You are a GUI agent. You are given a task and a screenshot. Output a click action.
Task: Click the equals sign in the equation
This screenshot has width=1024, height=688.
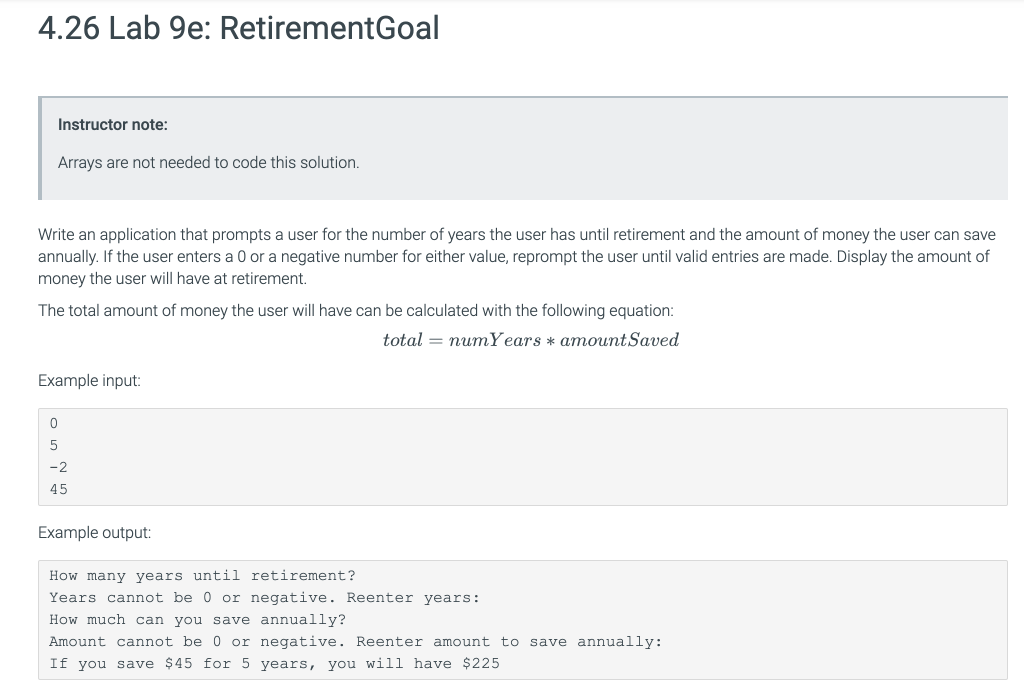click(x=437, y=340)
